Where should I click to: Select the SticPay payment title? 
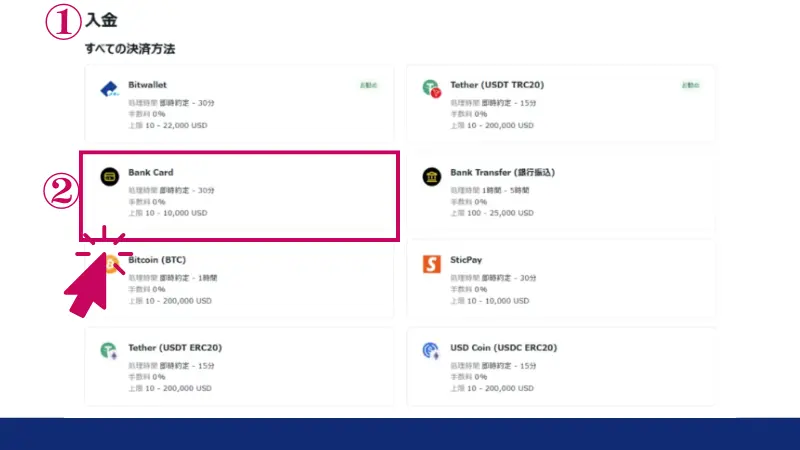(466, 259)
